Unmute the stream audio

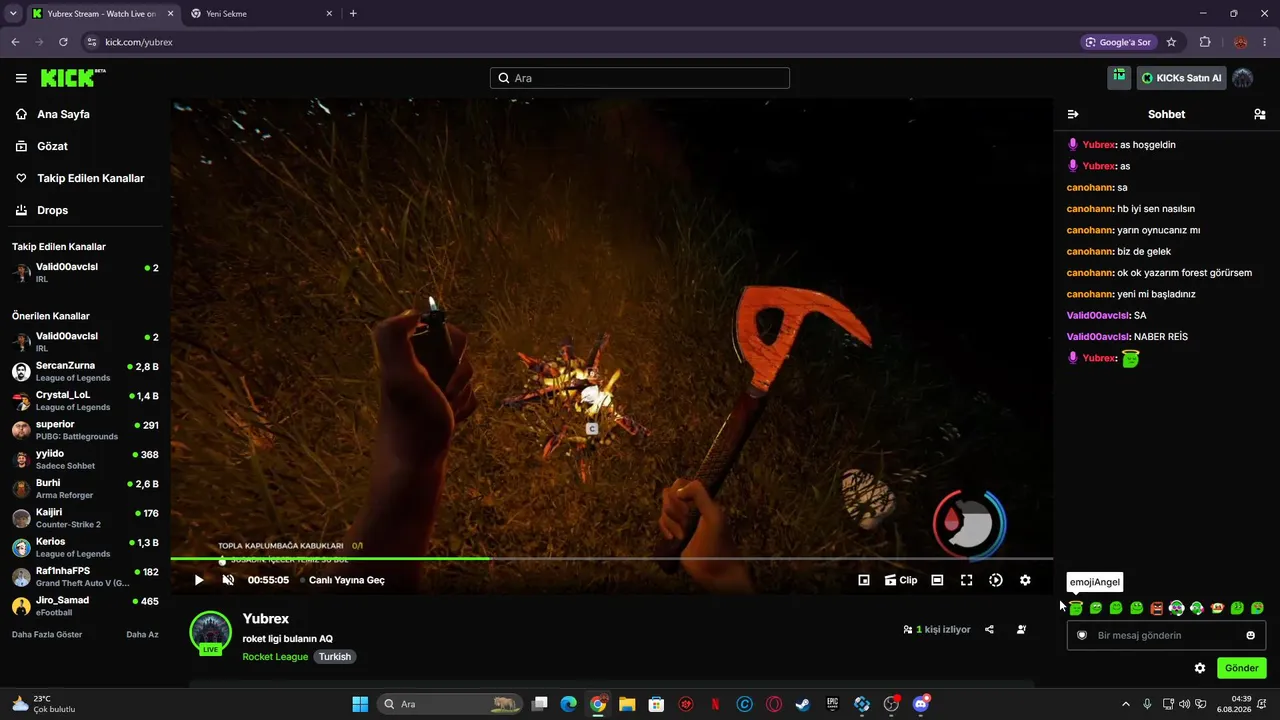pos(228,580)
